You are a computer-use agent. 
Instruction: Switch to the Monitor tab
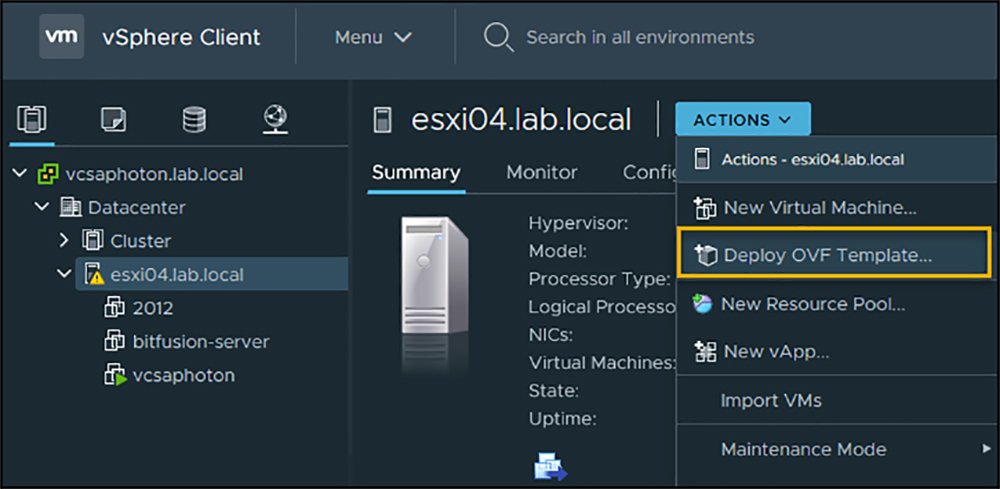(x=541, y=172)
